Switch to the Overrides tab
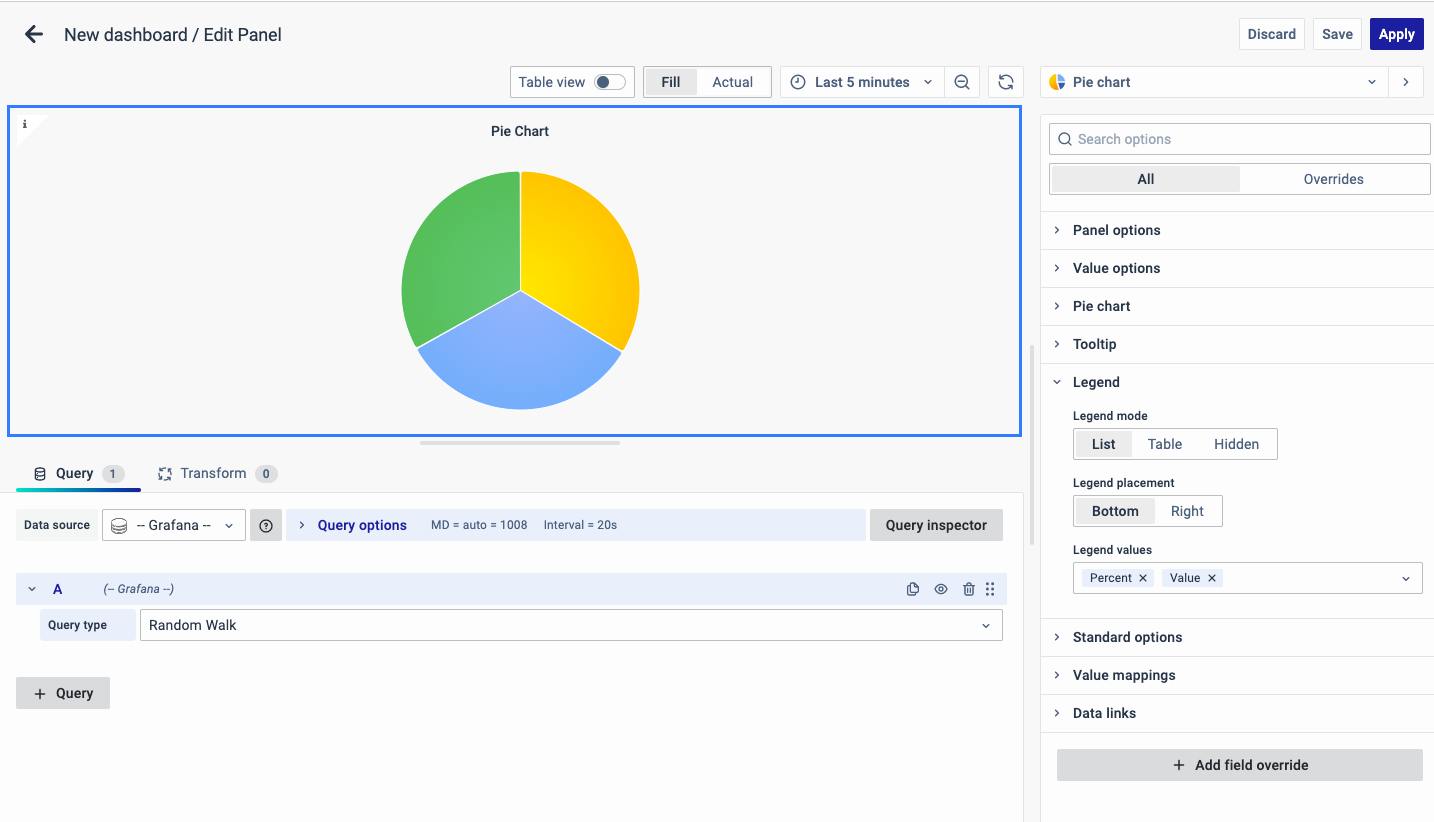This screenshot has width=1434, height=822. [x=1333, y=179]
